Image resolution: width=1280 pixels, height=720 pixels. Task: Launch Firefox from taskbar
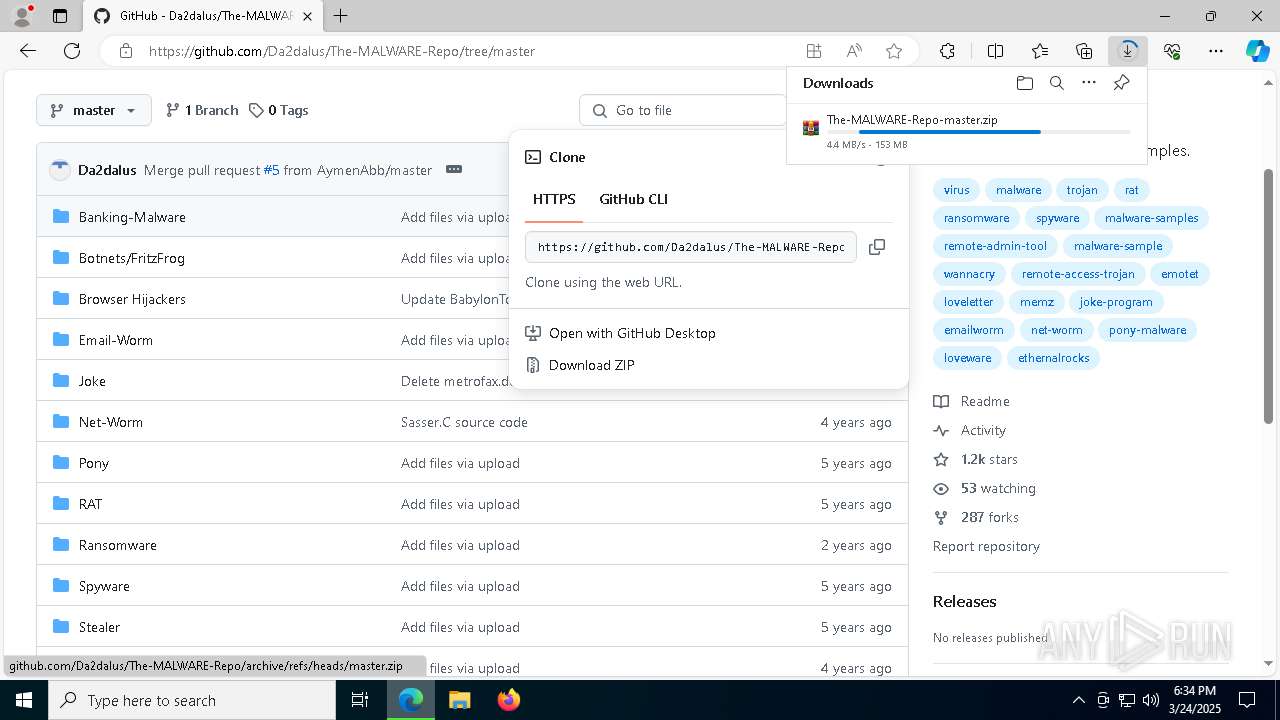pos(508,700)
